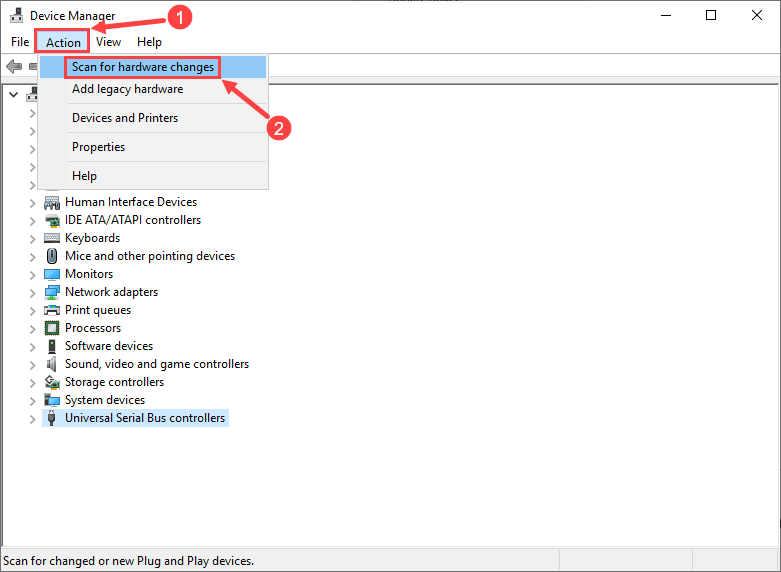Expand Human Interface Devices
781x572 pixels.
point(32,203)
